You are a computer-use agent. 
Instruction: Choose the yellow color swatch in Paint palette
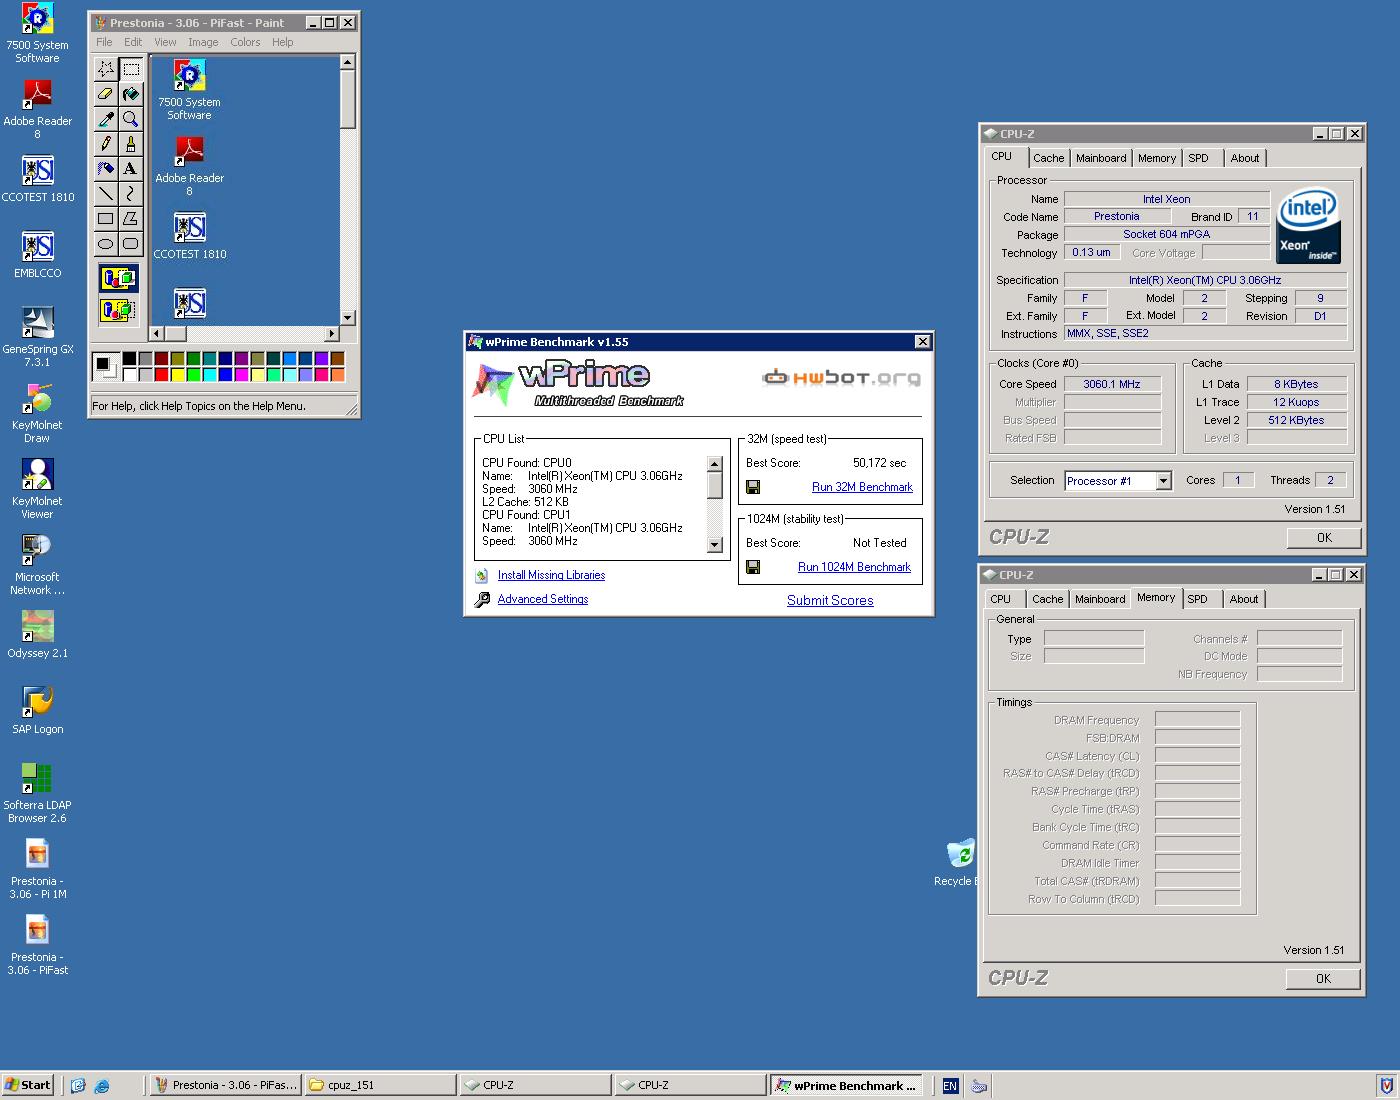pyautogui.click(x=178, y=375)
